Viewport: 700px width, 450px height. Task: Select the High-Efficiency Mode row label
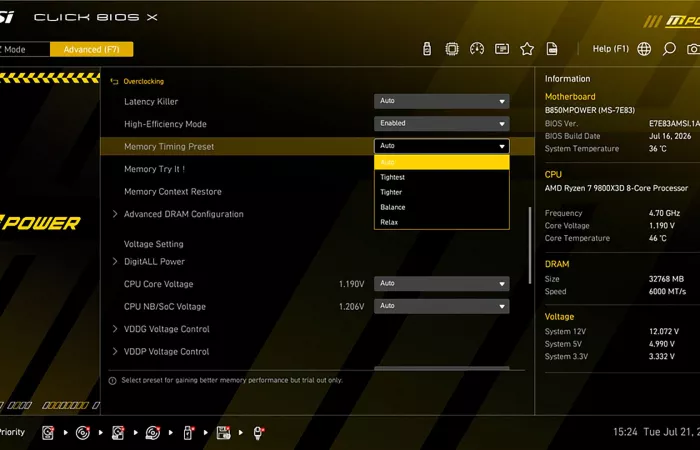[x=165, y=124]
